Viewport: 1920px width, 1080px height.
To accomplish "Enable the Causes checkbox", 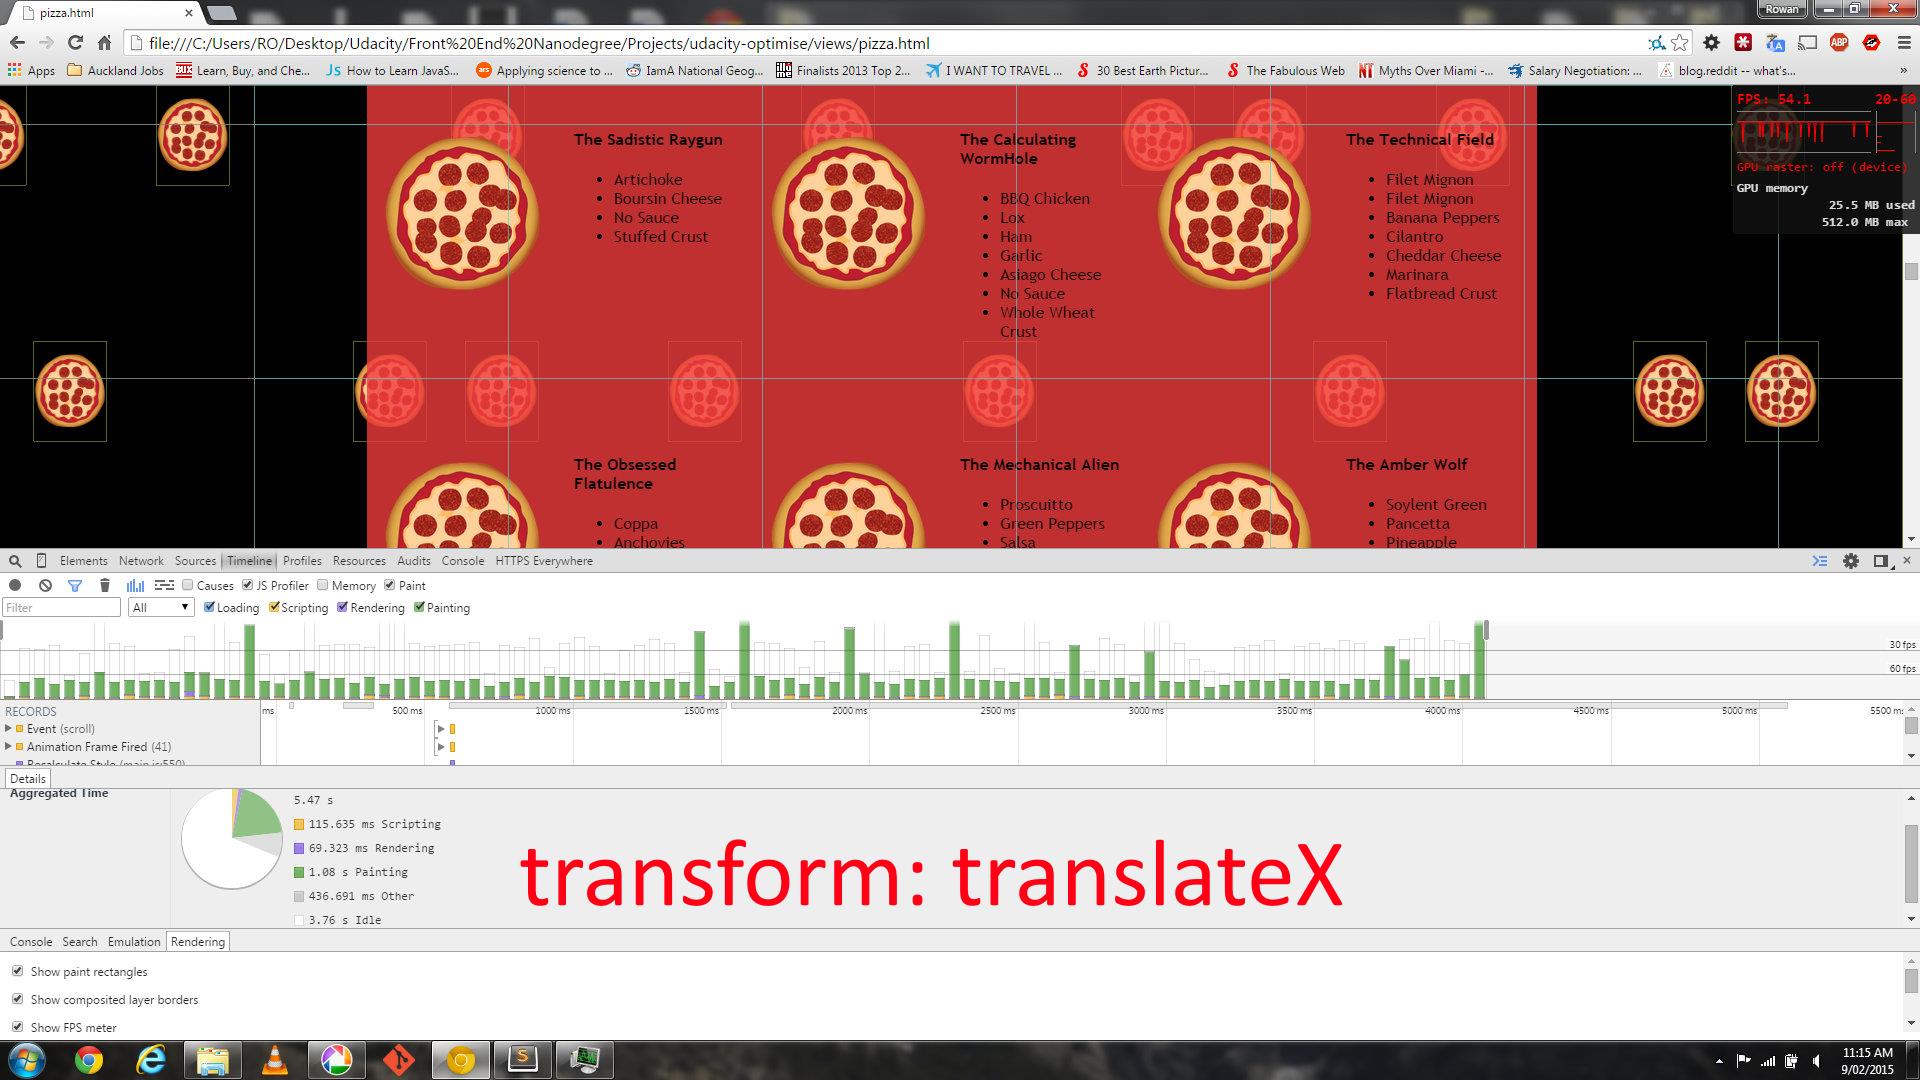I will point(187,585).
